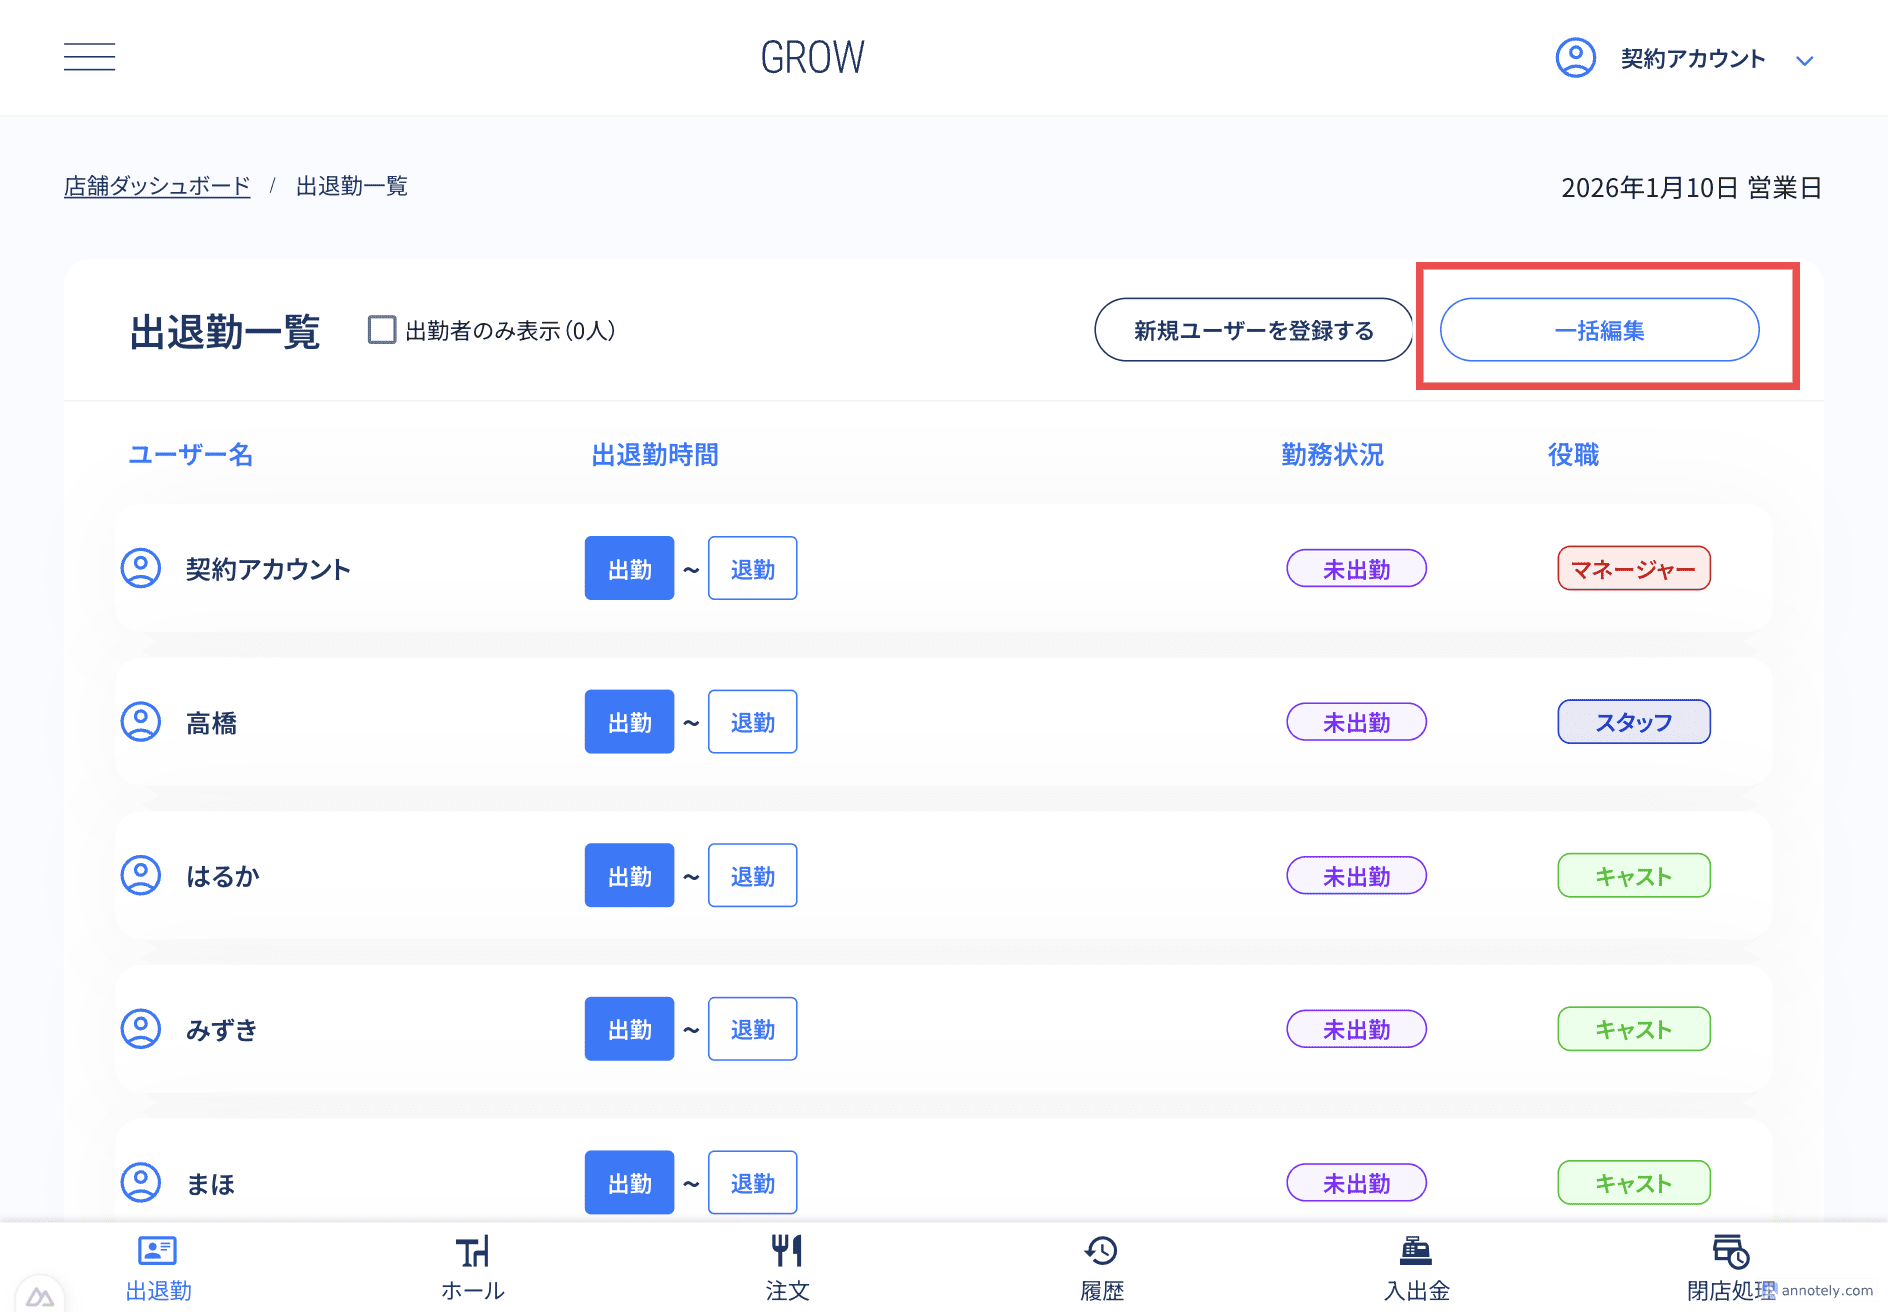Open the Hall (ホール) tab icon
This screenshot has height=1312, width=1888.
click(472, 1252)
